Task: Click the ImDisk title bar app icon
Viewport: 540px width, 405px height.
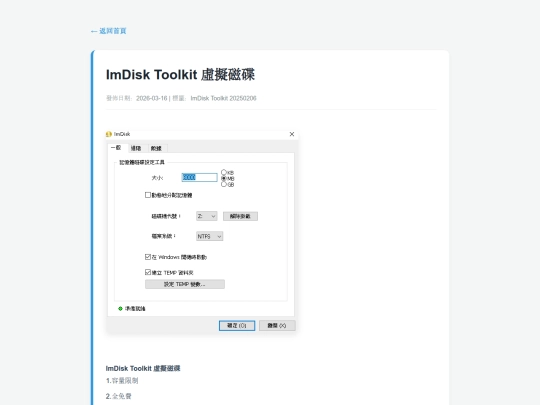Action: [x=109, y=134]
